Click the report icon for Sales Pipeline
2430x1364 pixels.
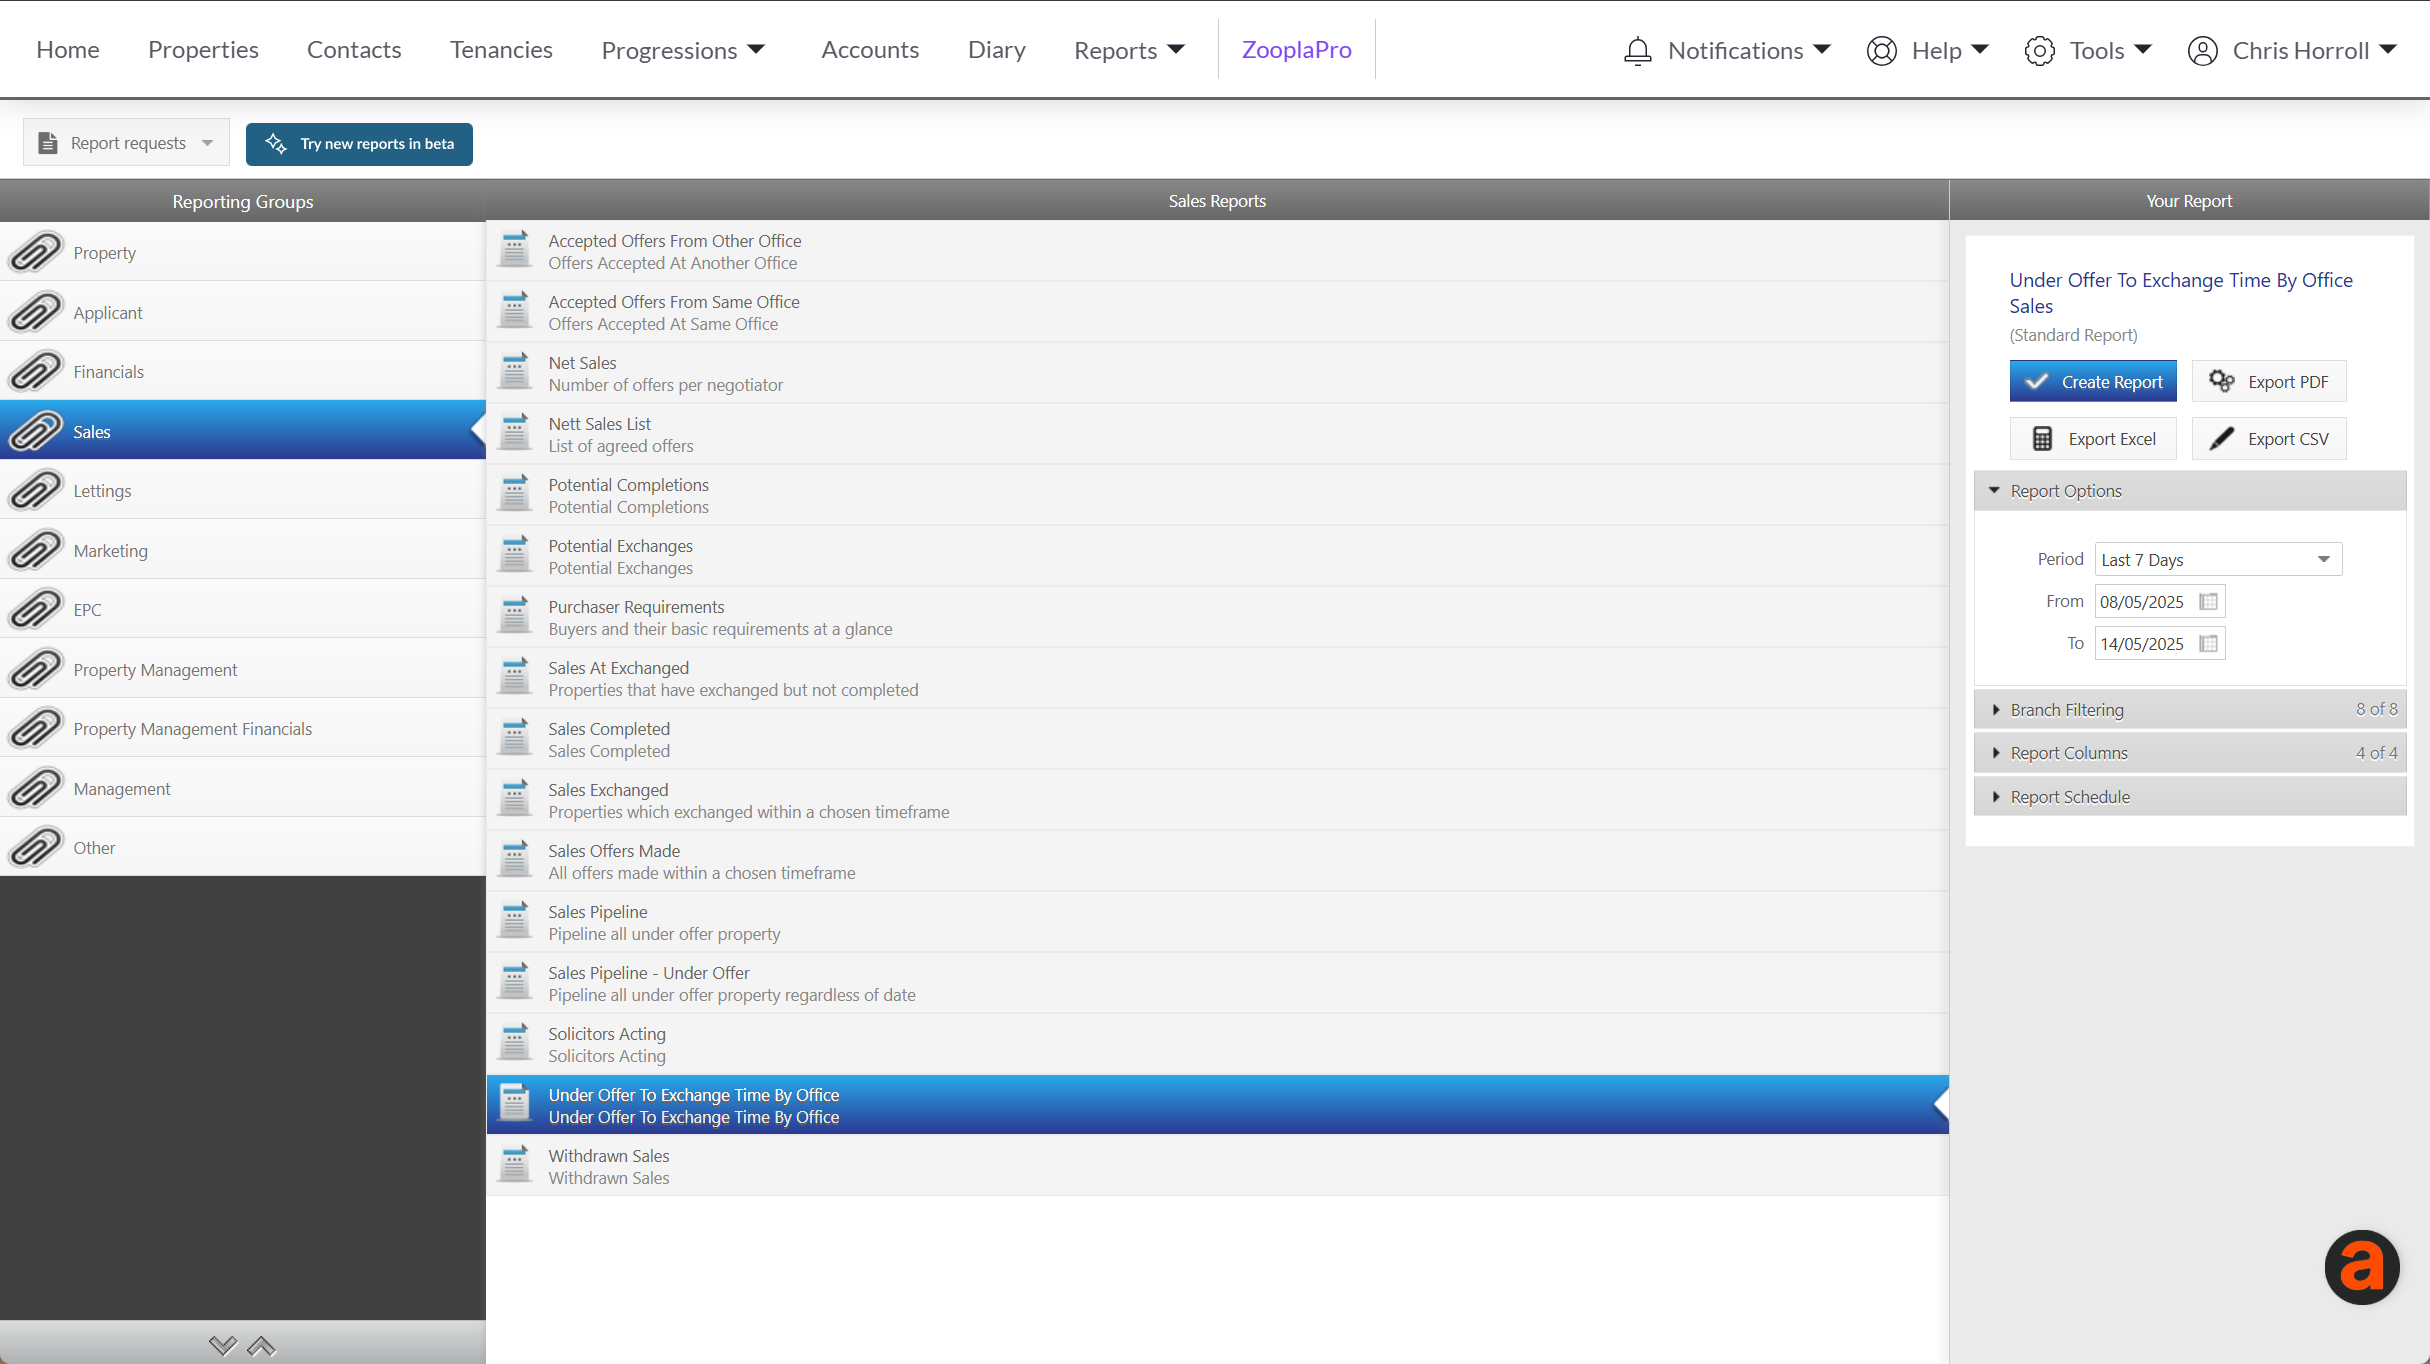pos(515,921)
